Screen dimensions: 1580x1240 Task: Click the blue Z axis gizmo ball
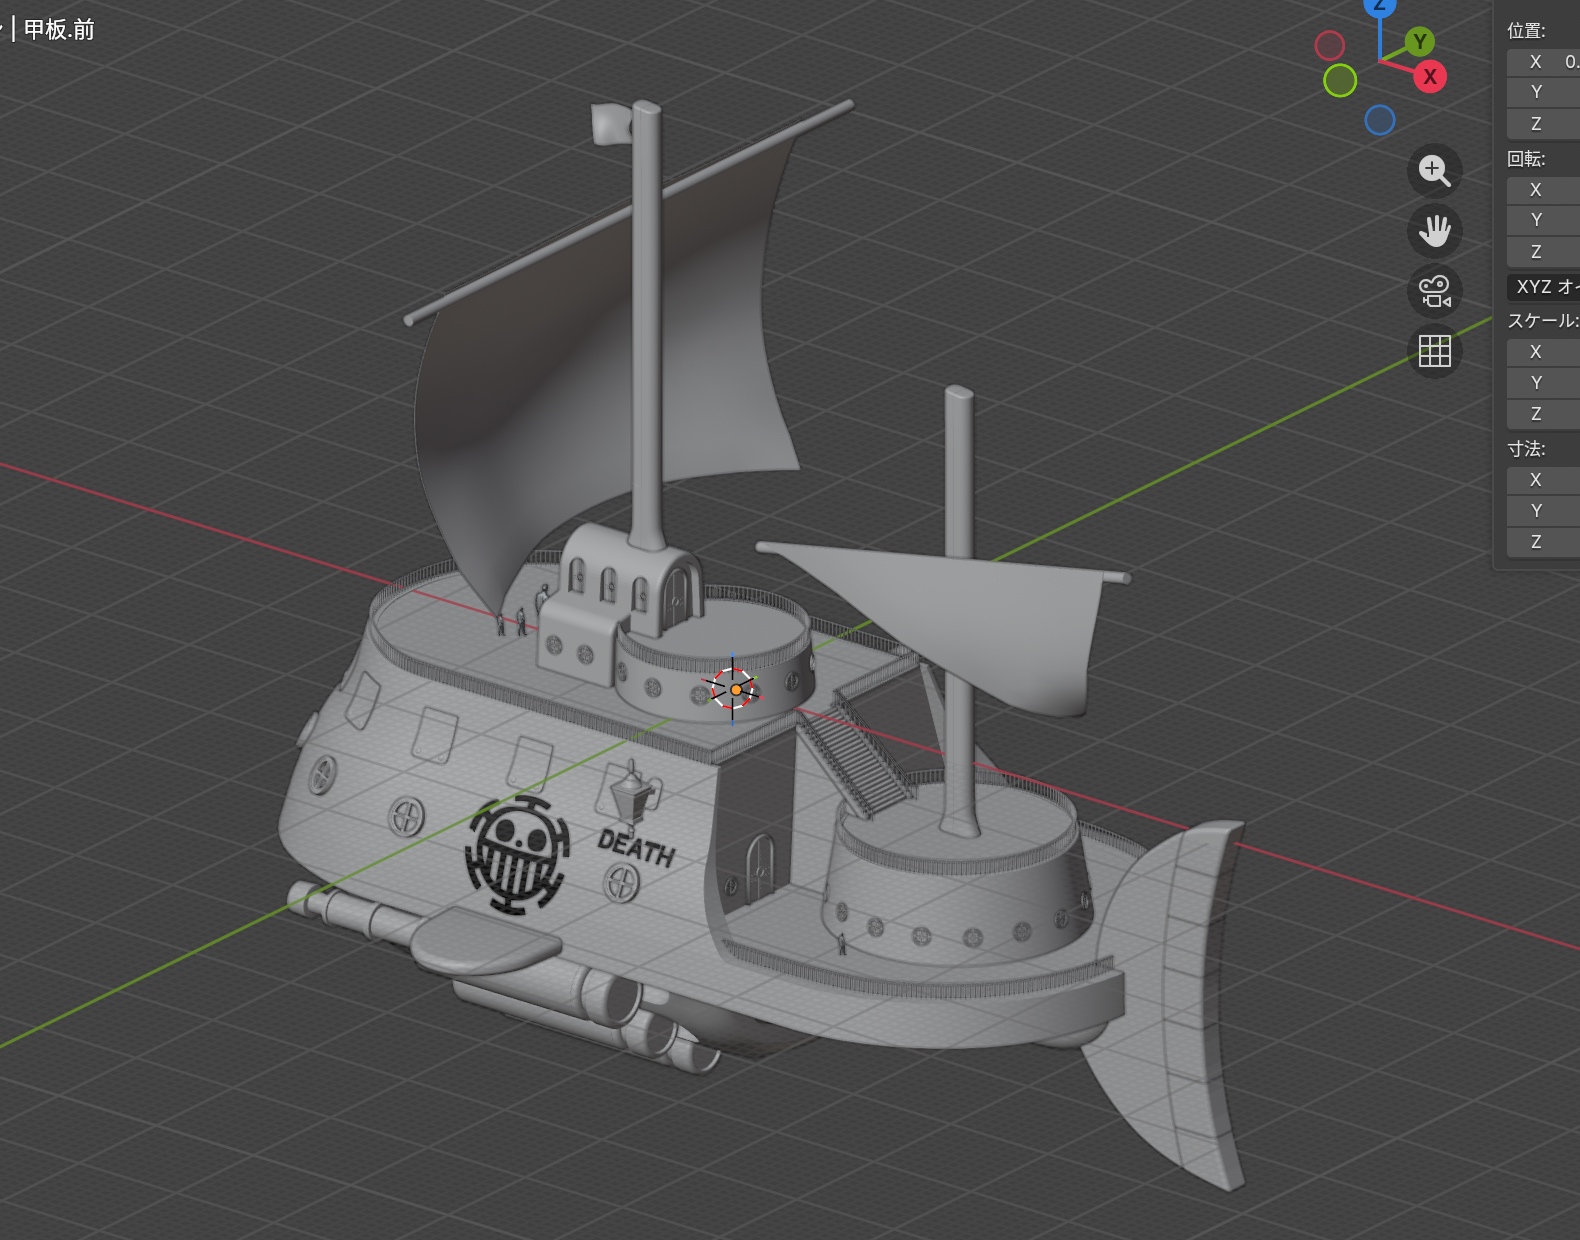click(x=1380, y=6)
